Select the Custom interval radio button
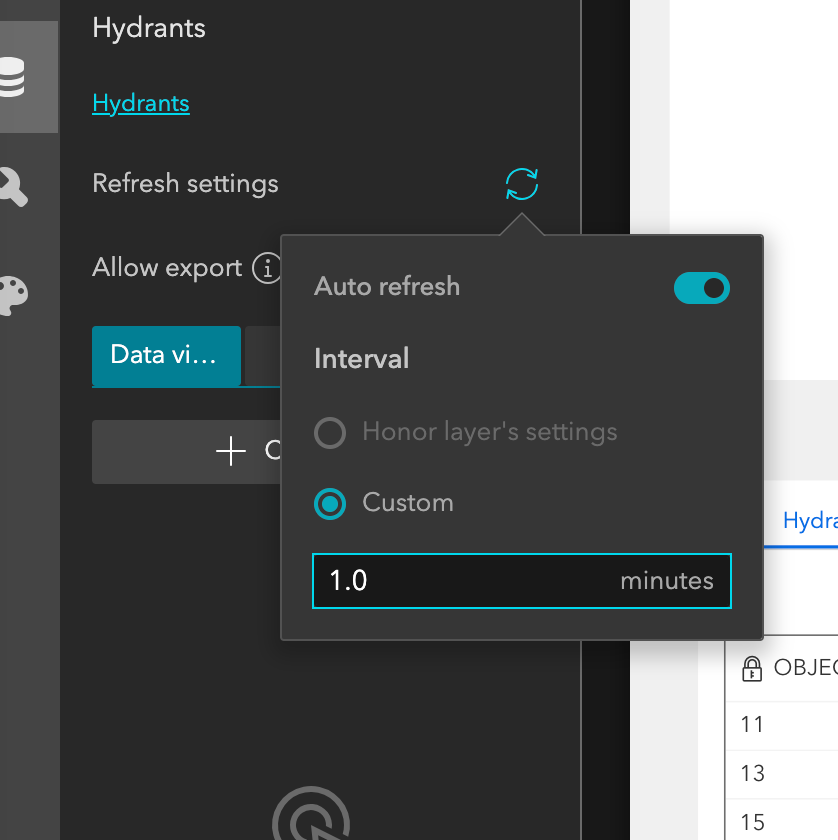Viewport: 838px width, 840px height. click(330, 504)
